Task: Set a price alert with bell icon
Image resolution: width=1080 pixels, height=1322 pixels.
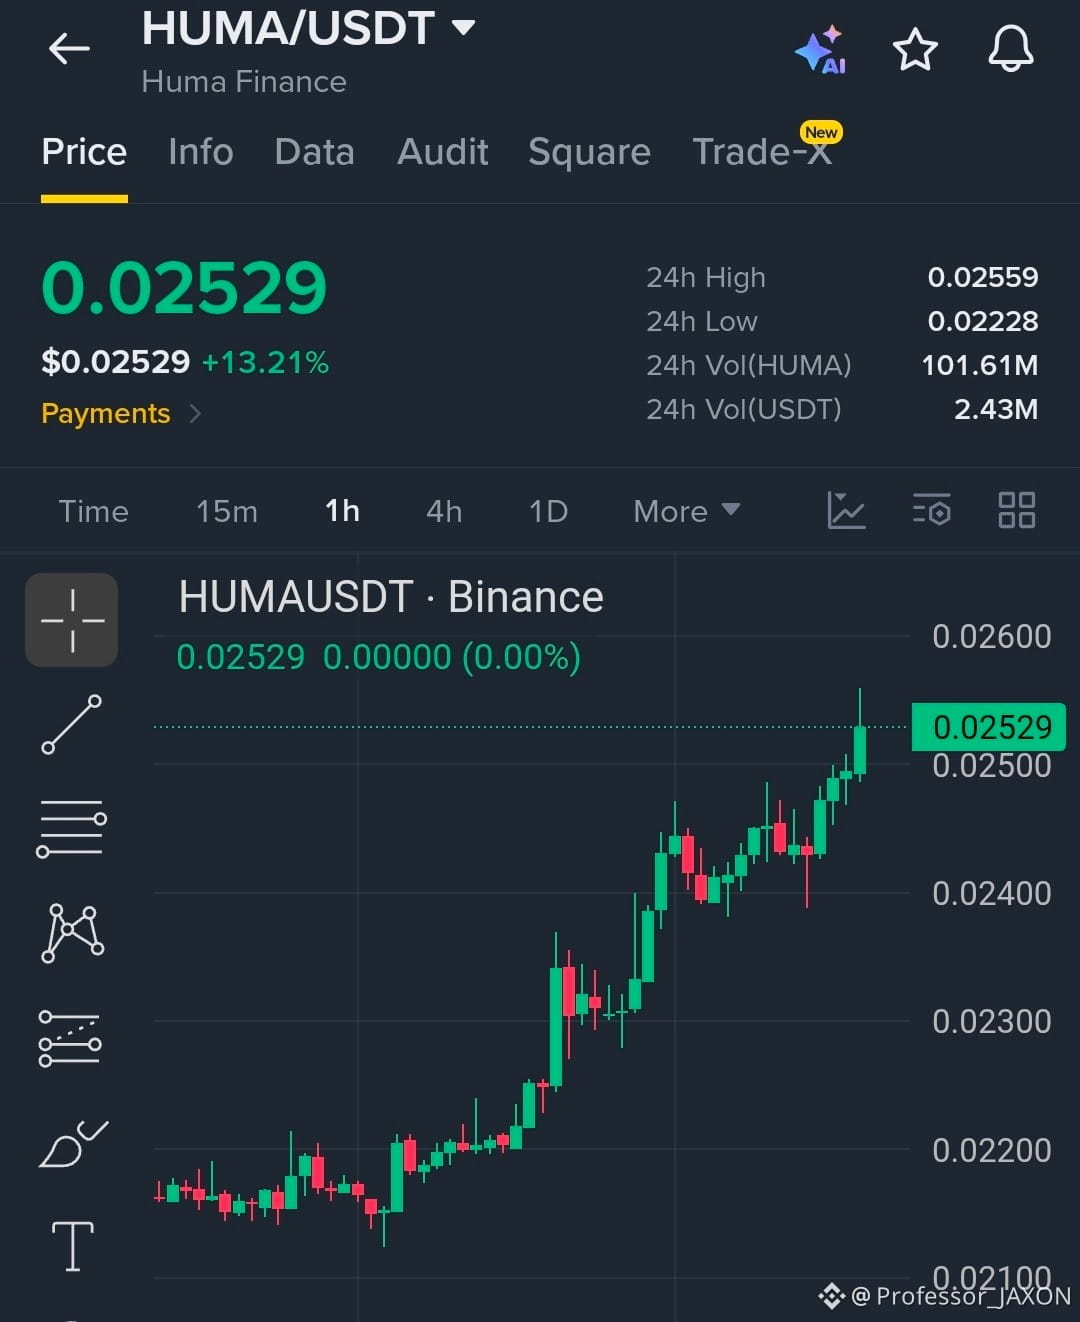Action: pyautogui.click(x=1011, y=49)
